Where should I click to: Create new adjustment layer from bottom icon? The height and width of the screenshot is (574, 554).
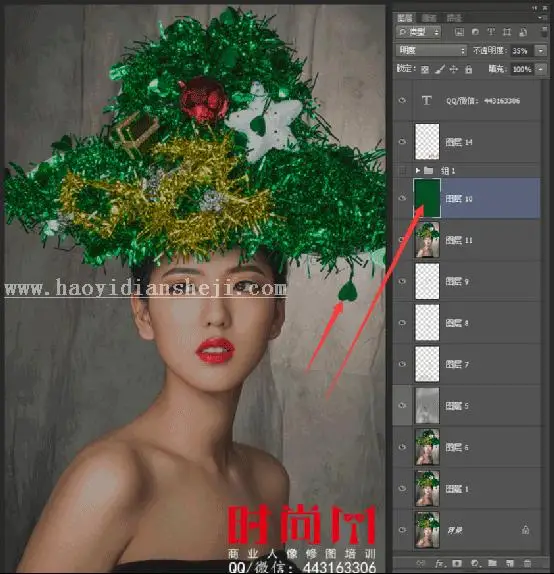pos(475,563)
